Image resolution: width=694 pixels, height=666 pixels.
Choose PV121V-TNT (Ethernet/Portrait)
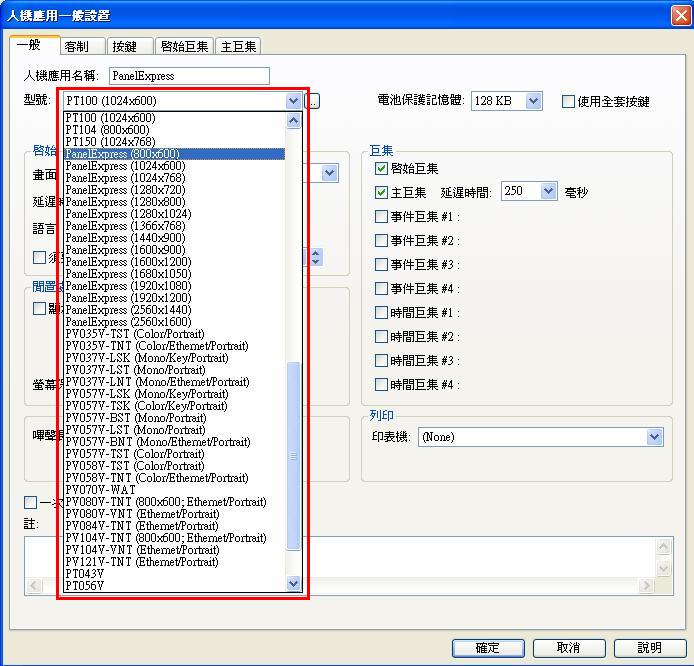click(175, 562)
